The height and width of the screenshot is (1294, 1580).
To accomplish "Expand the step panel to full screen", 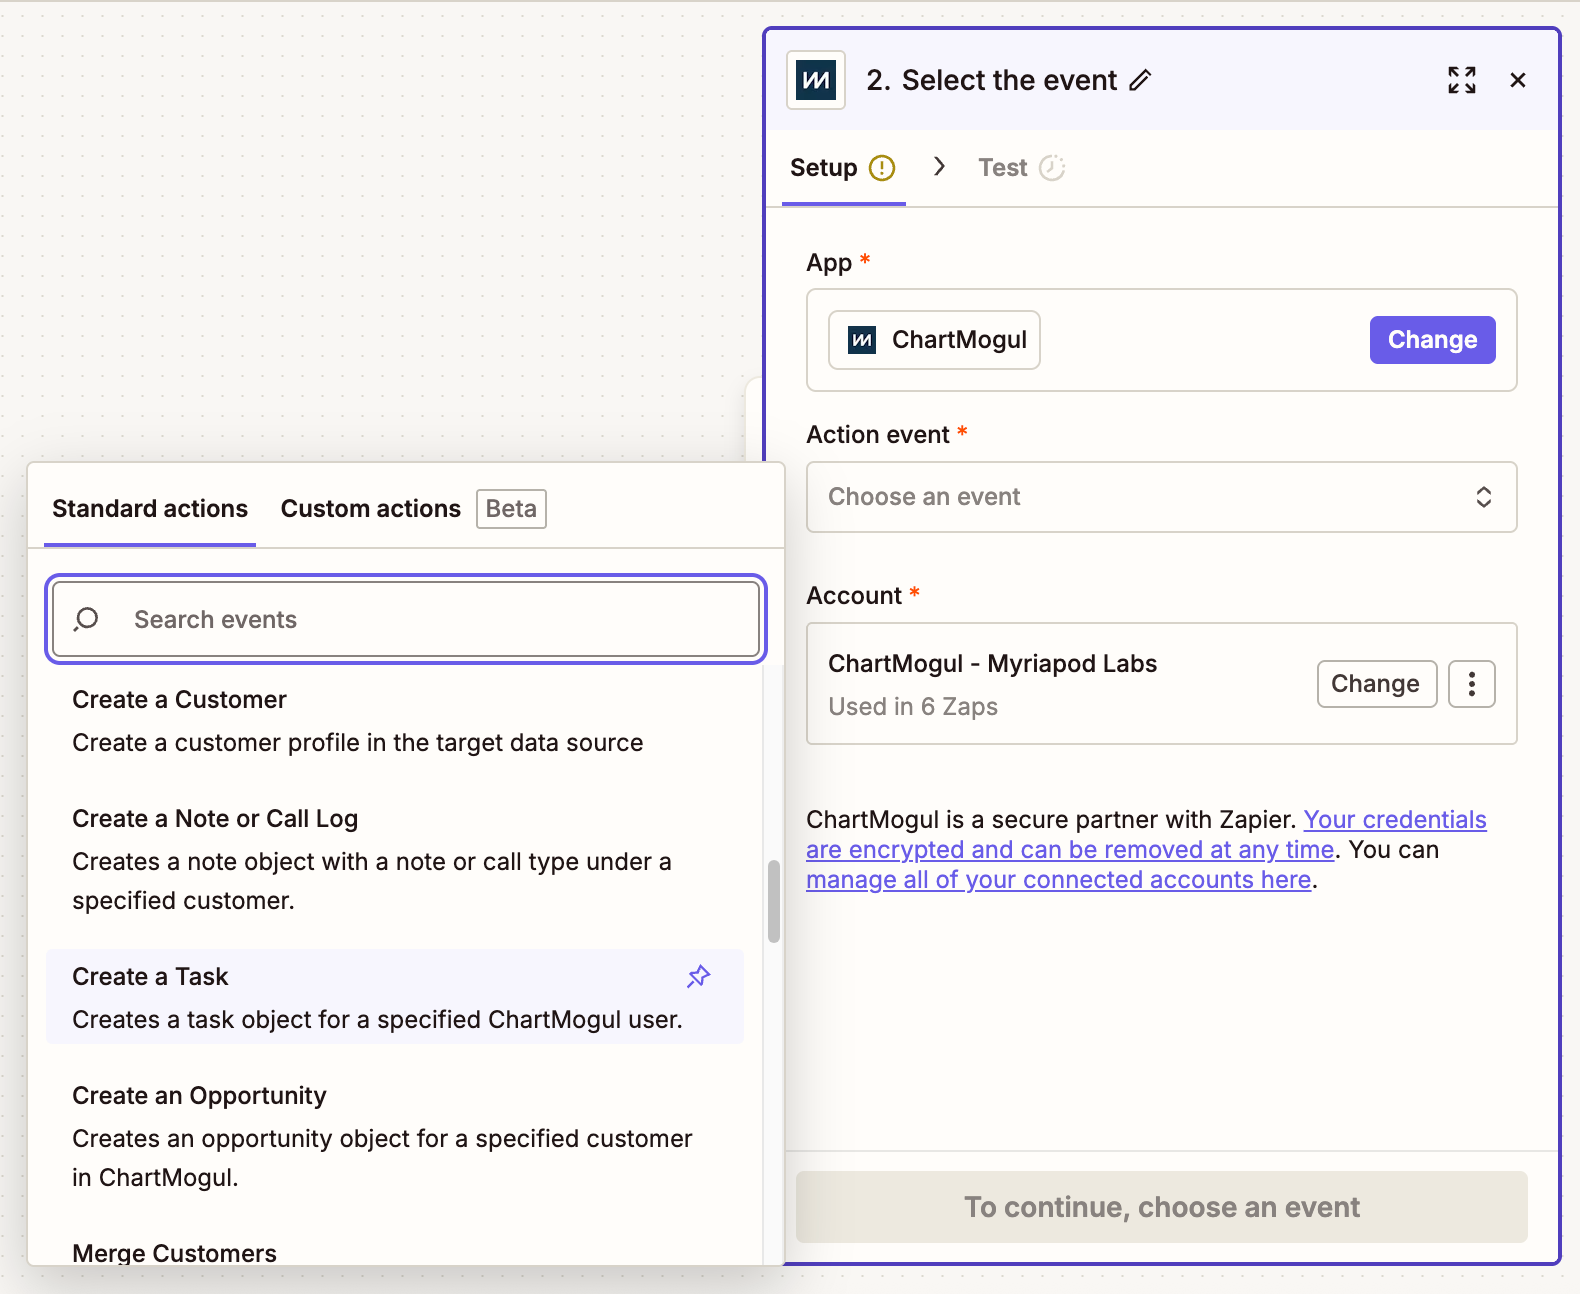I will [x=1462, y=80].
